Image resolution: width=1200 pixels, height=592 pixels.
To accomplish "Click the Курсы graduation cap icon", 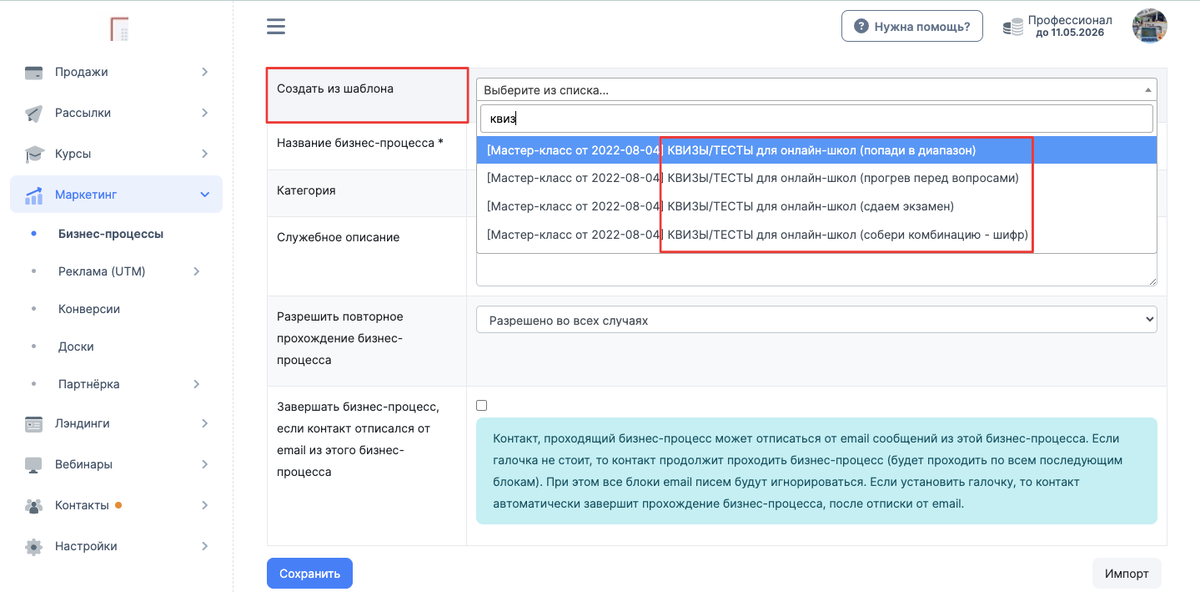I will pyautogui.click(x=34, y=154).
